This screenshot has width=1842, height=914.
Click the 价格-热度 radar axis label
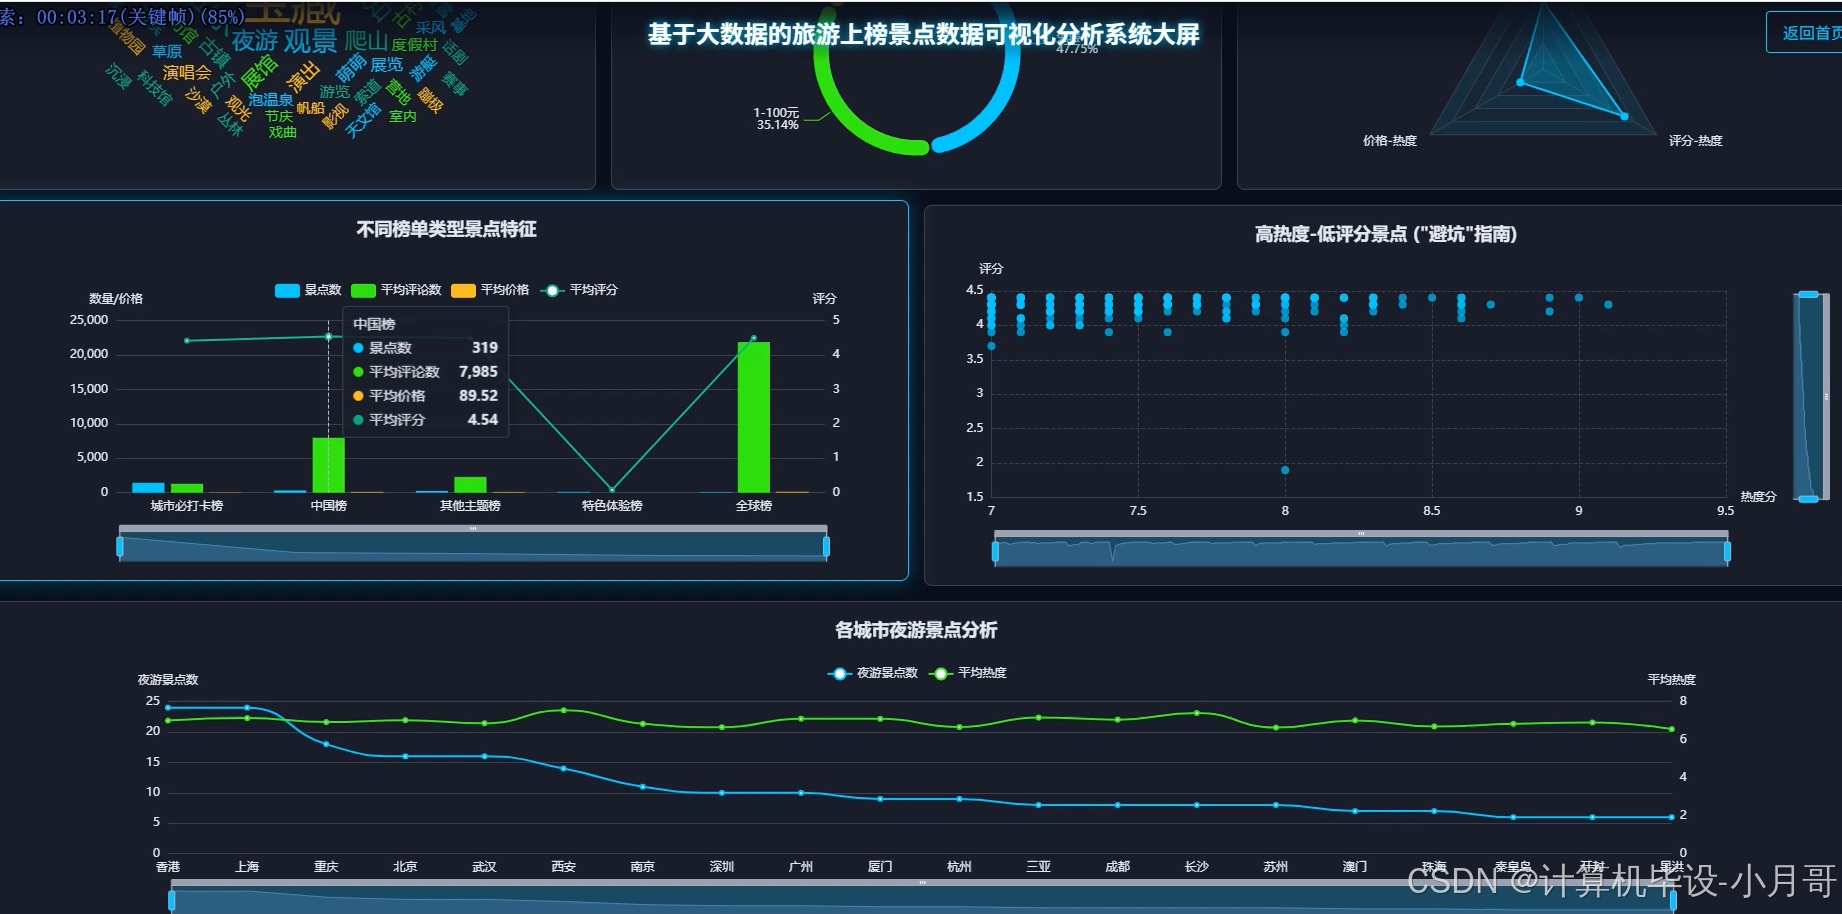[x=1390, y=141]
